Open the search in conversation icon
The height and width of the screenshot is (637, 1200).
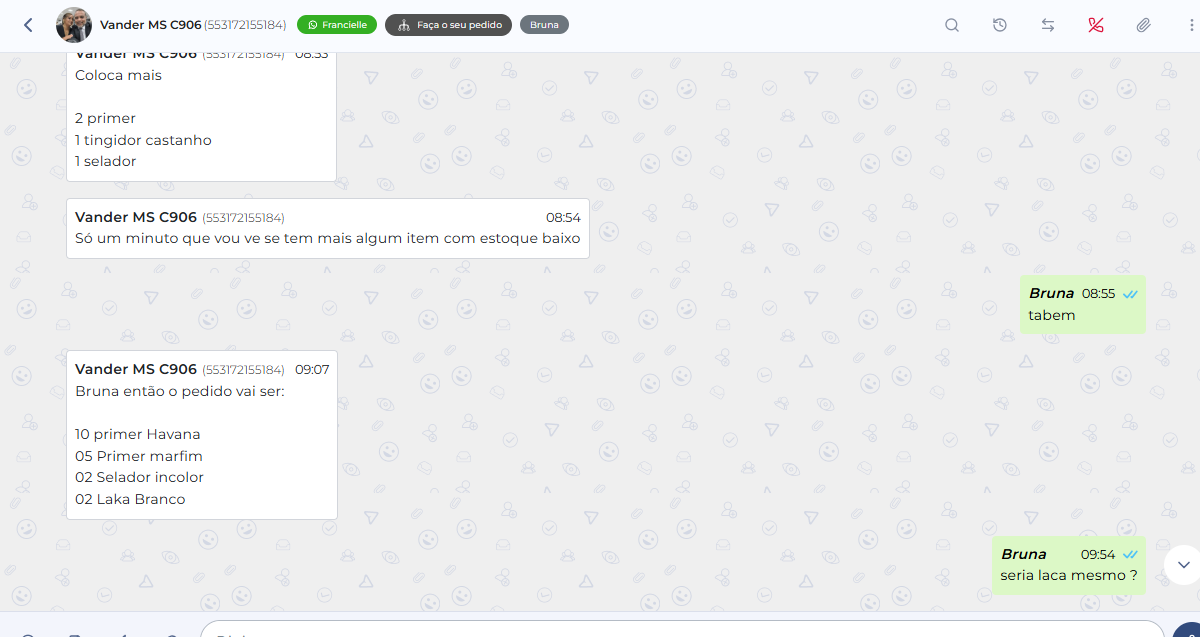tap(952, 25)
